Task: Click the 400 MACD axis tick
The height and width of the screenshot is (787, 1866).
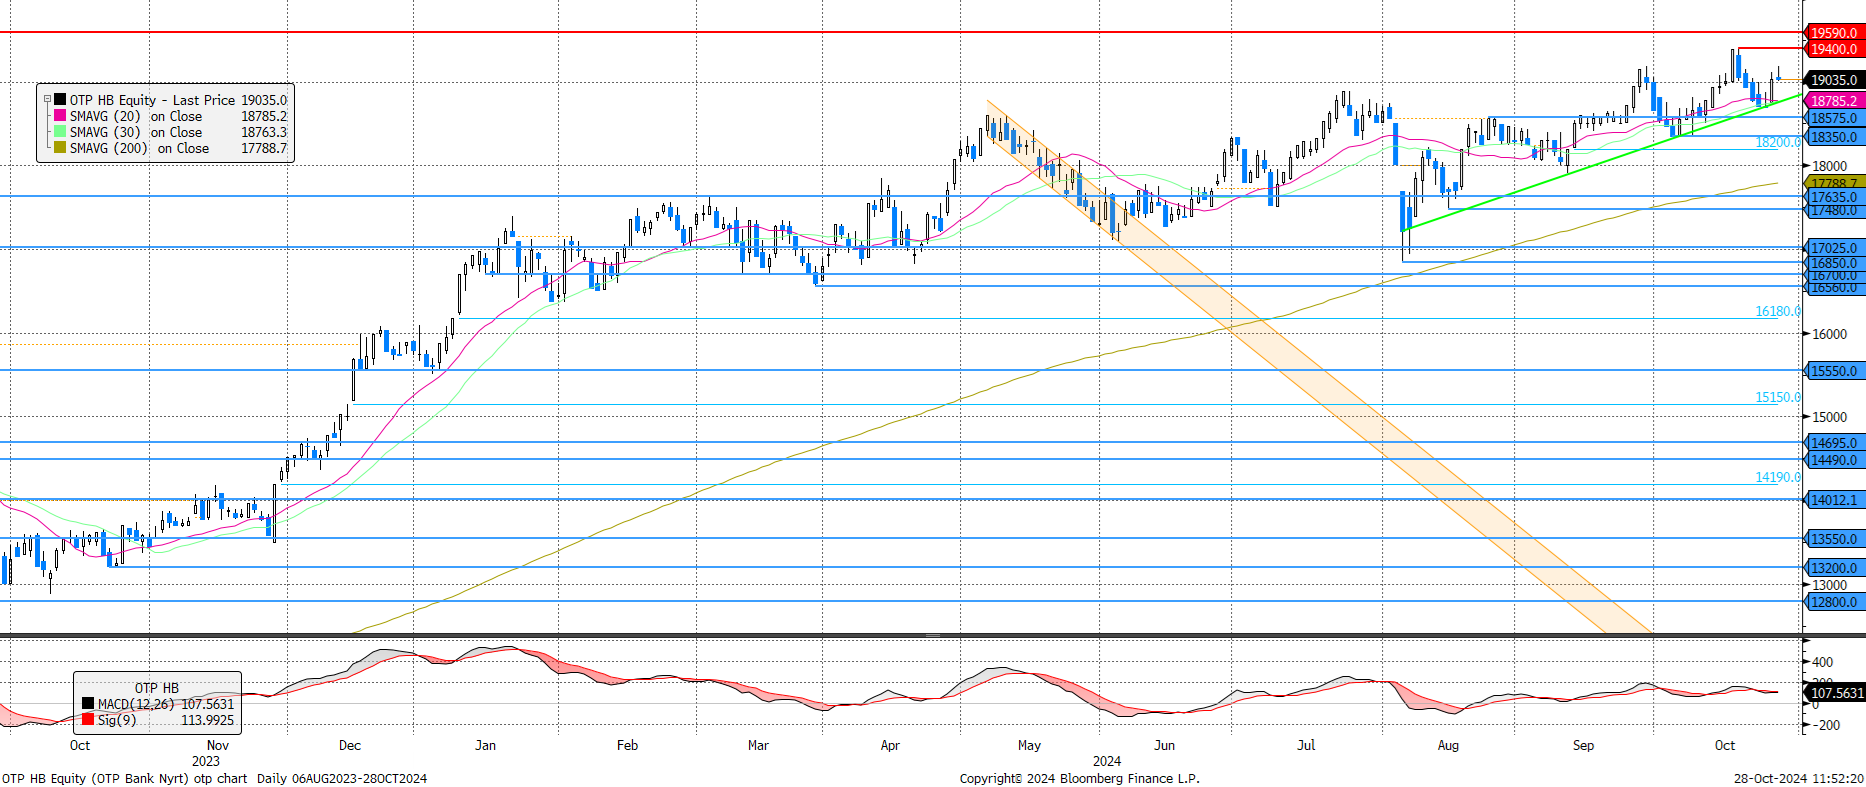Action: pyautogui.click(x=1823, y=662)
